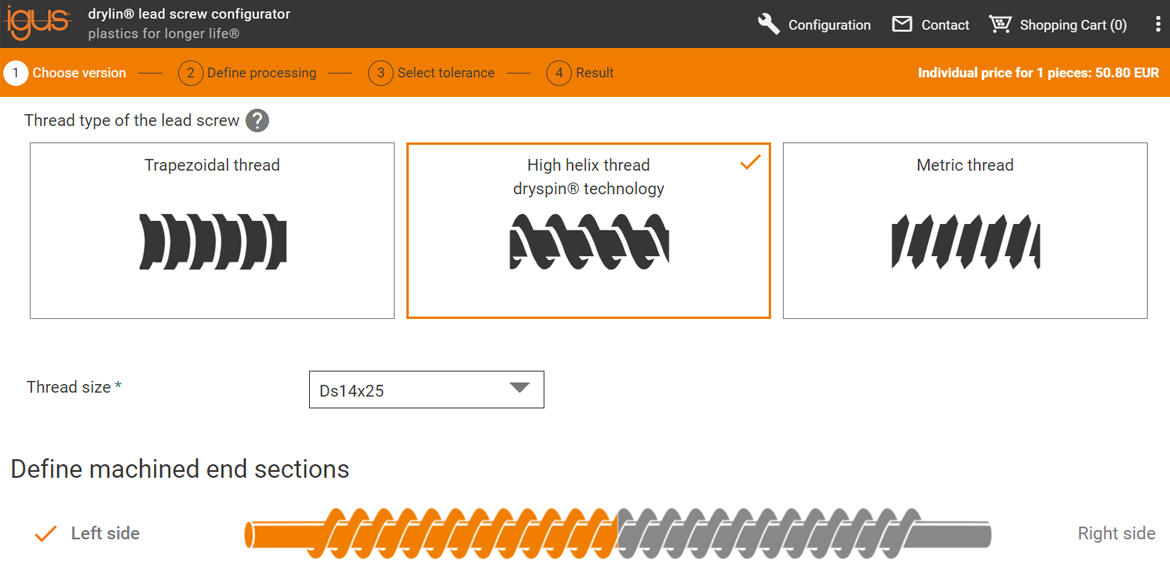Click the trapezoidal thread screw illustration
The height and width of the screenshot is (575, 1170).
coord(212,242)
